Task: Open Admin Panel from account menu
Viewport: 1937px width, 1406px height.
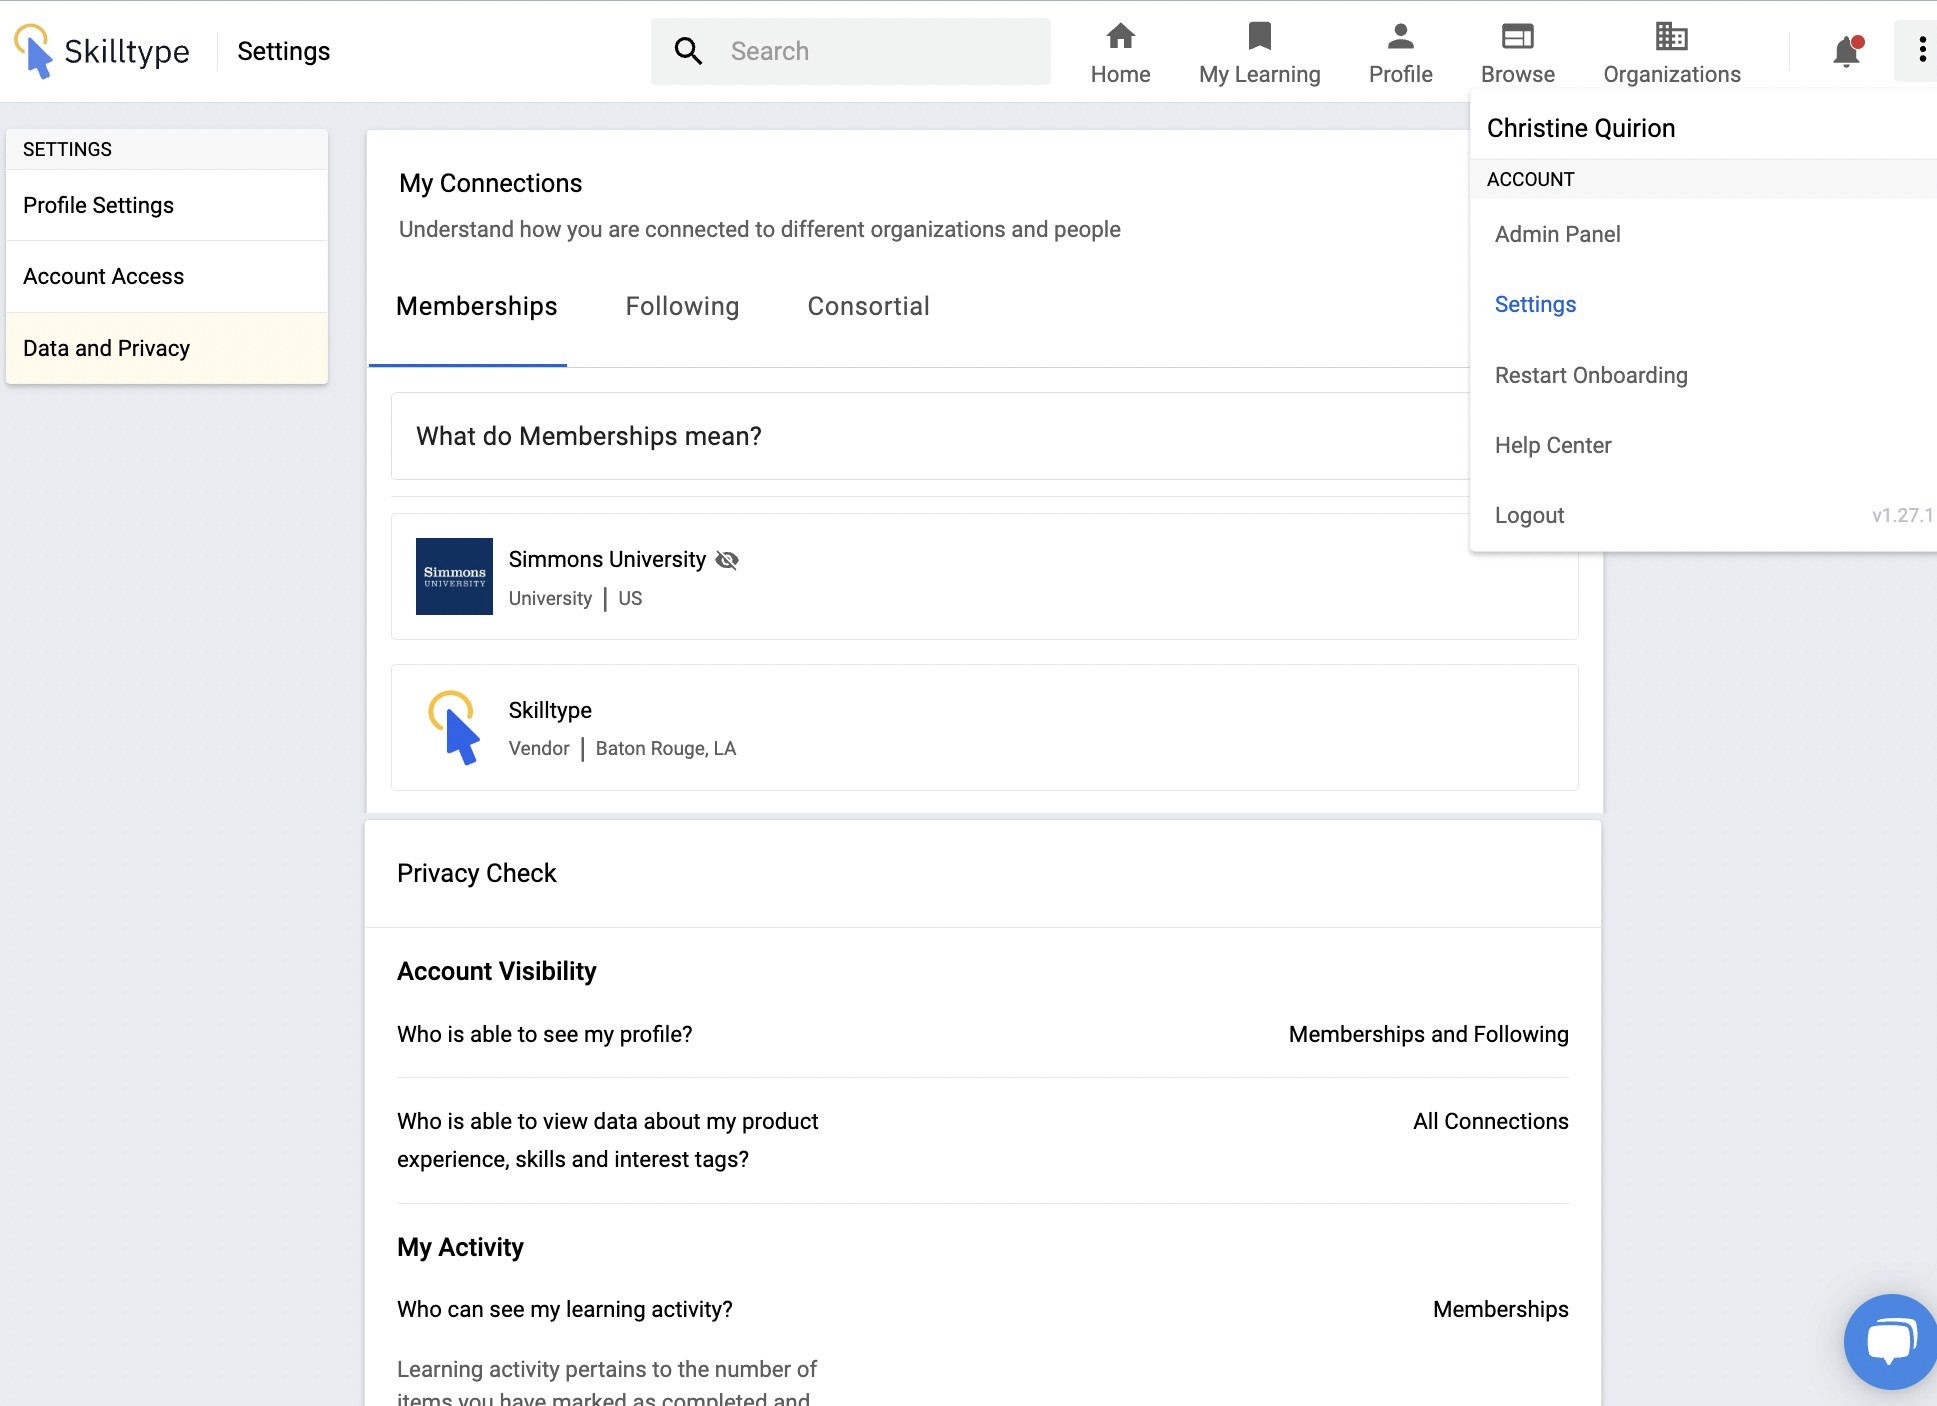Action: click(x=1557, y=234)
